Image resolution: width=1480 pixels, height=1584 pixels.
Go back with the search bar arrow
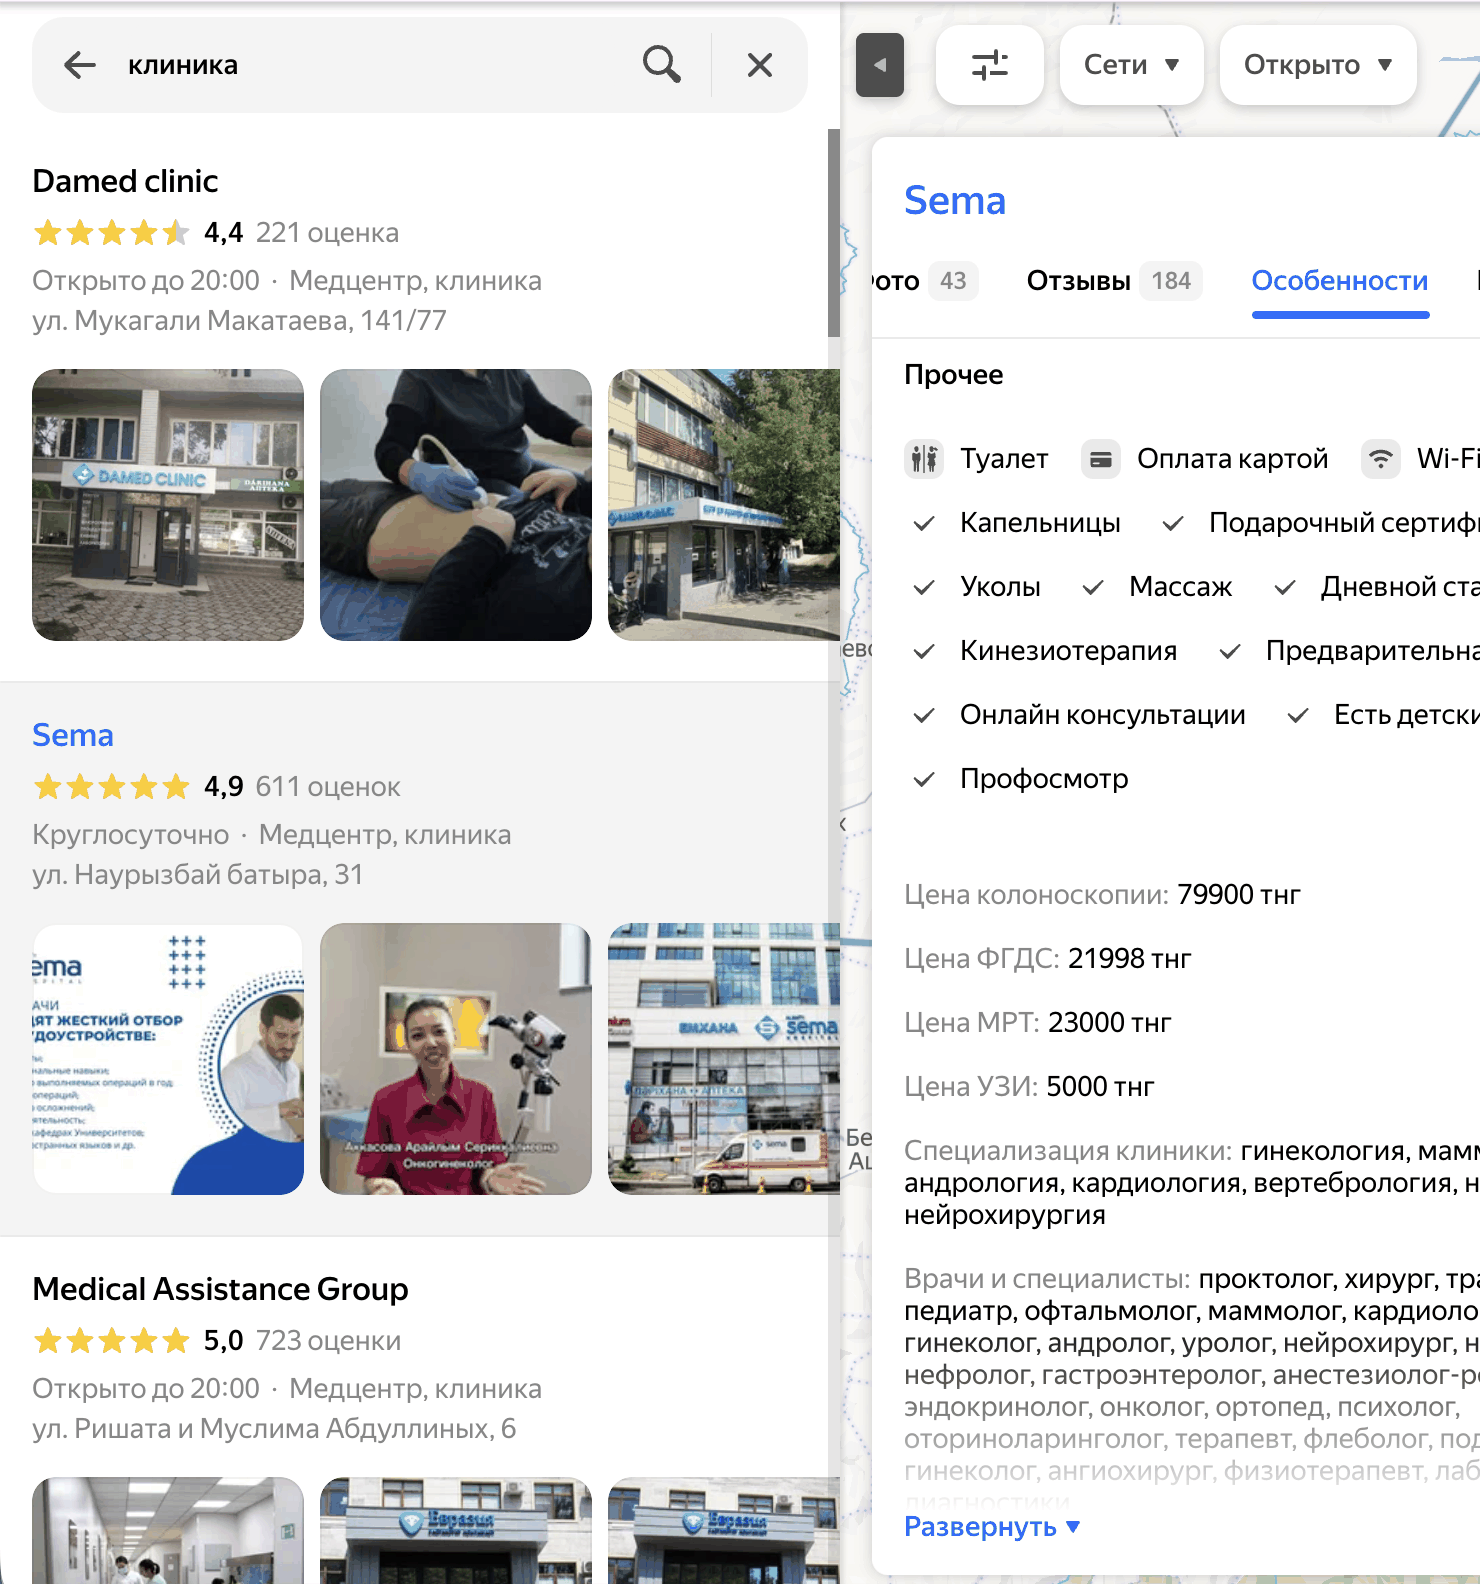click(x=80, y=65)
